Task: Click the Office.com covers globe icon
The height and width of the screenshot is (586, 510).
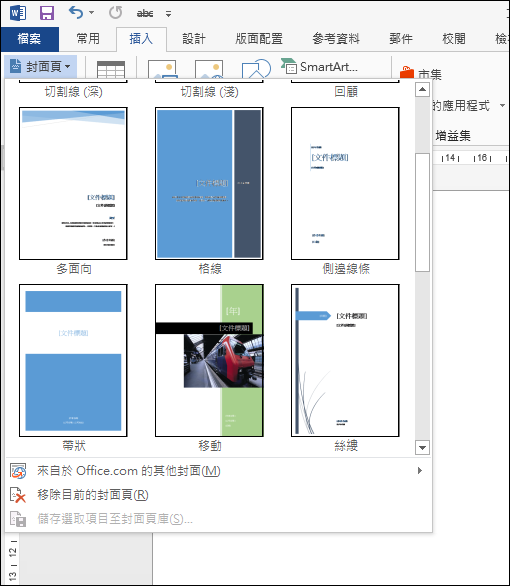Action: (18, 471)
